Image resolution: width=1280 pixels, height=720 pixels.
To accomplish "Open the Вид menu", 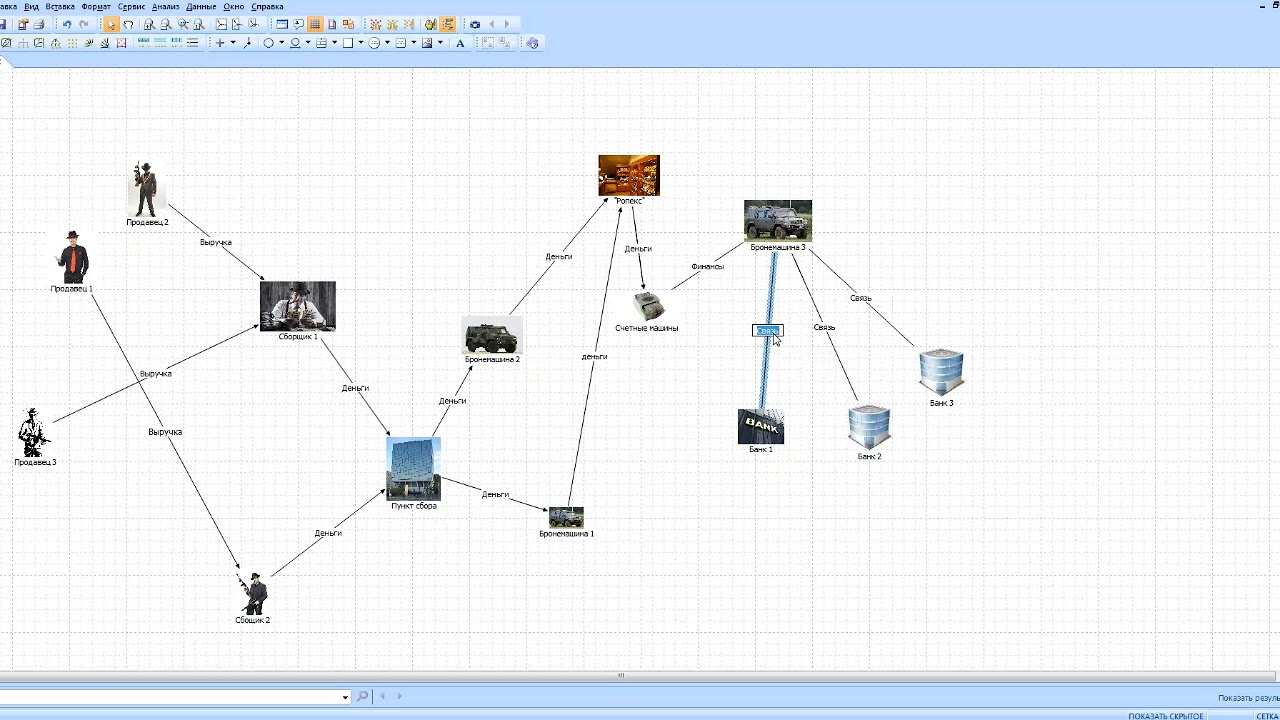I will (x=31, y=6).
